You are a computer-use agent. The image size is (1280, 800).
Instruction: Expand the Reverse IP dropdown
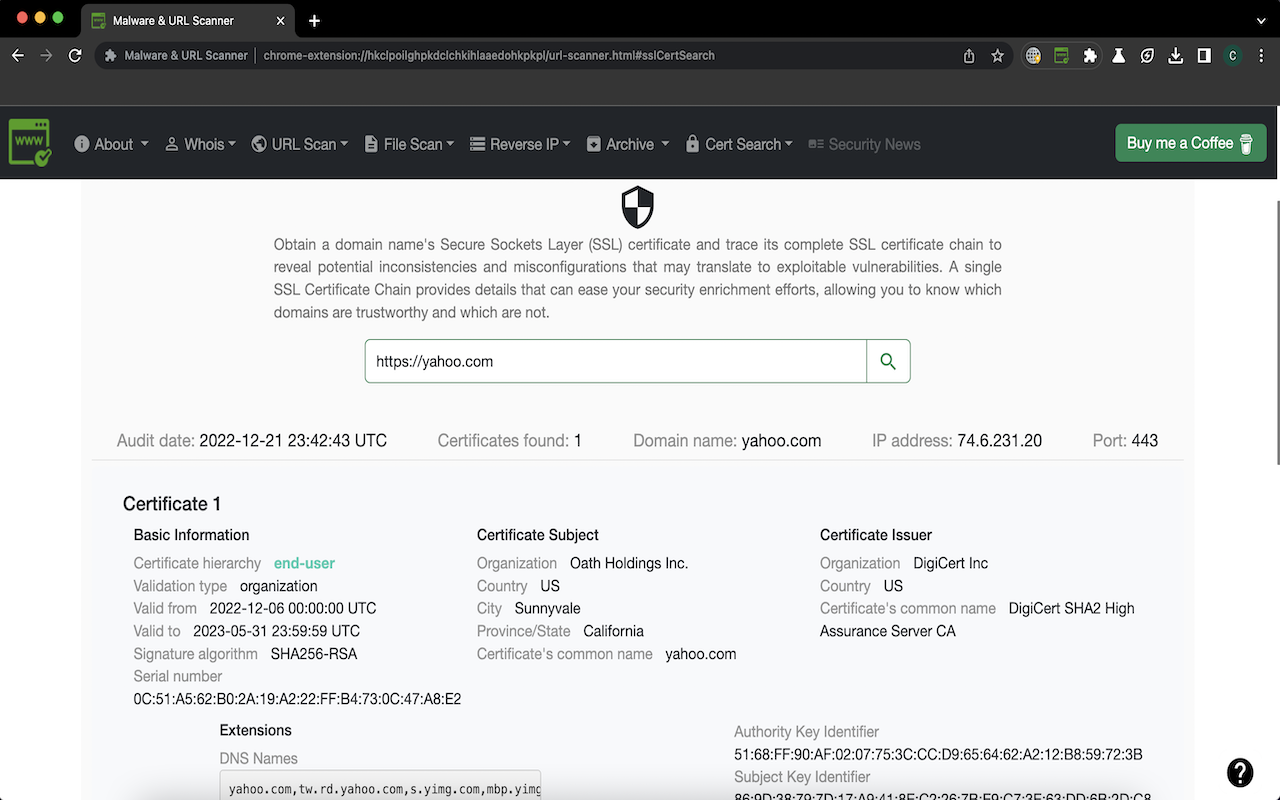coord(520,143)
